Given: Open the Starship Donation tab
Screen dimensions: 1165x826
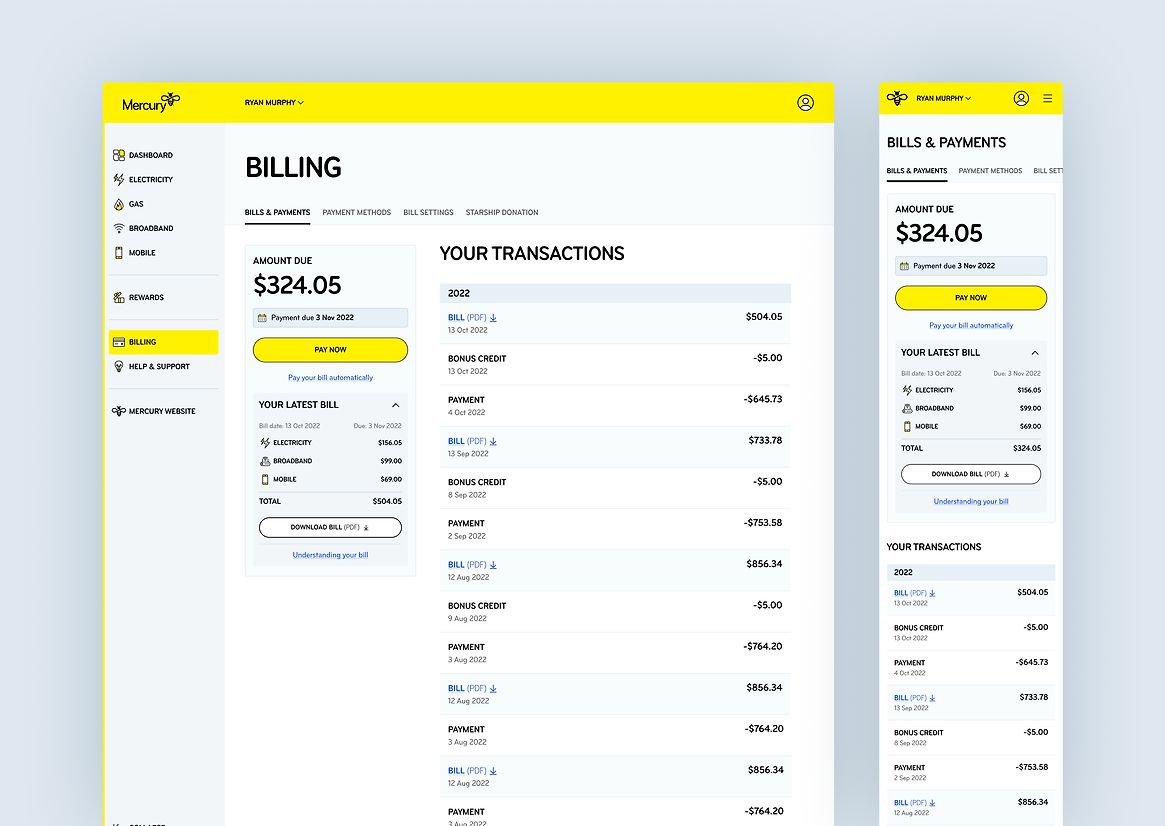Looking at the screenshot, I should [501, 212].
